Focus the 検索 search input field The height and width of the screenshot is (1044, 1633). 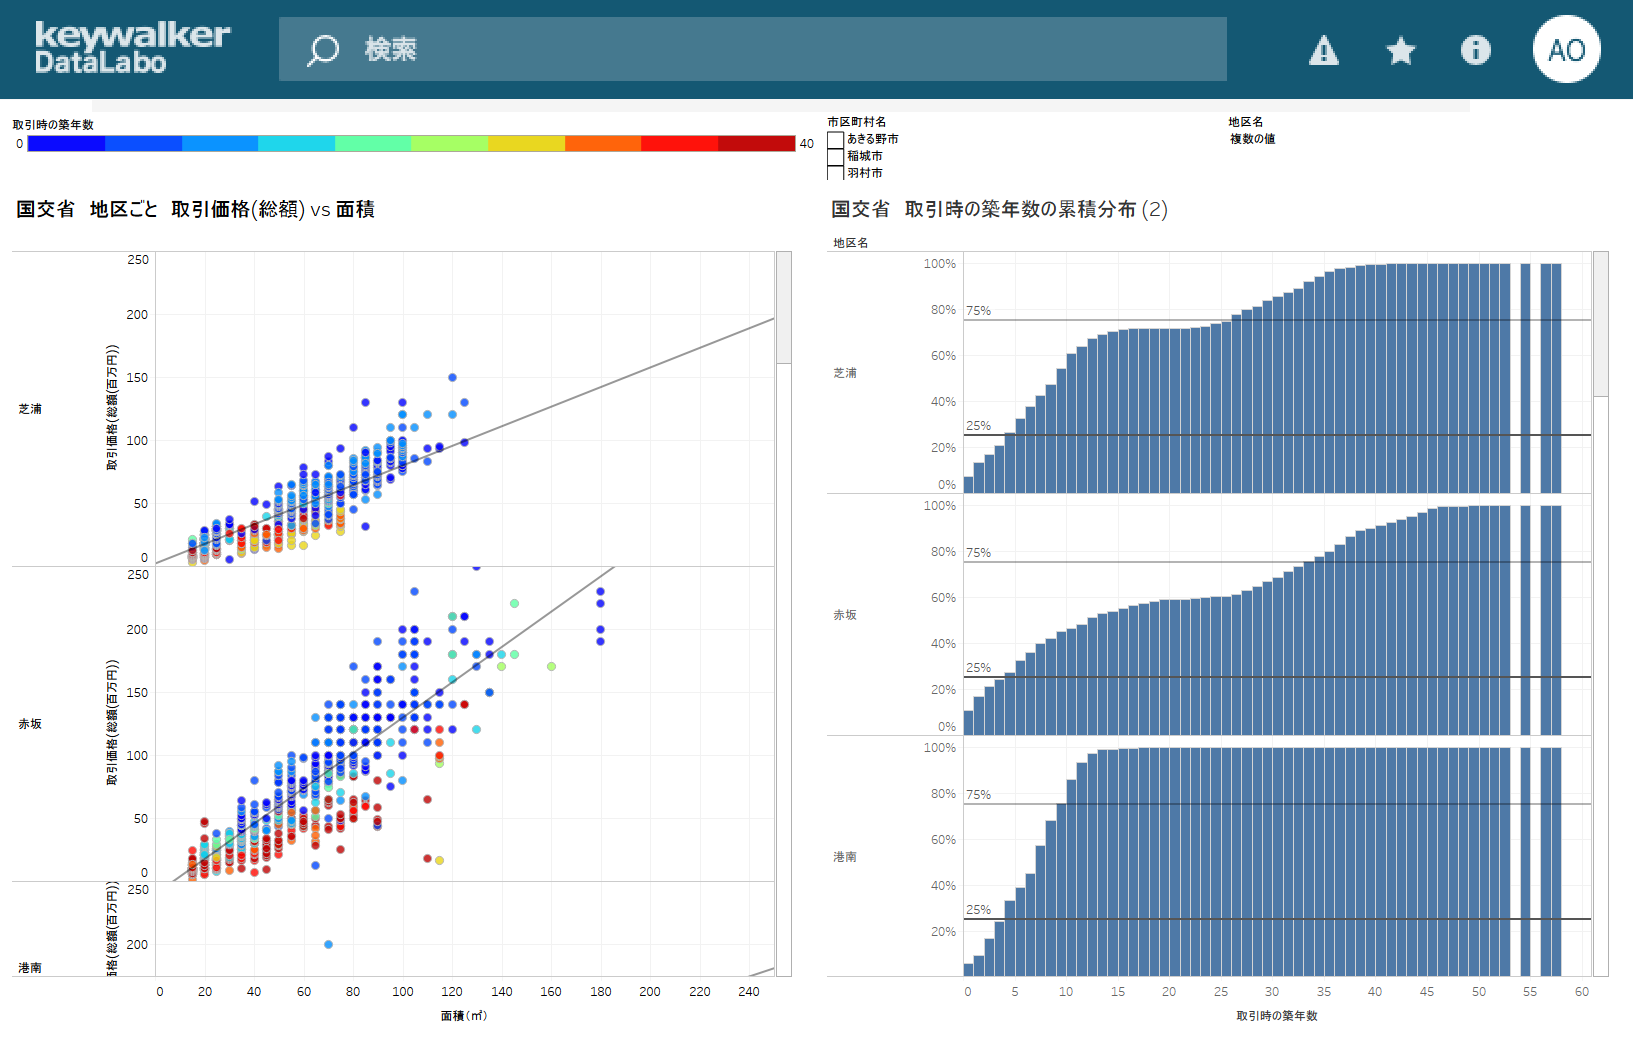[753, 49]
